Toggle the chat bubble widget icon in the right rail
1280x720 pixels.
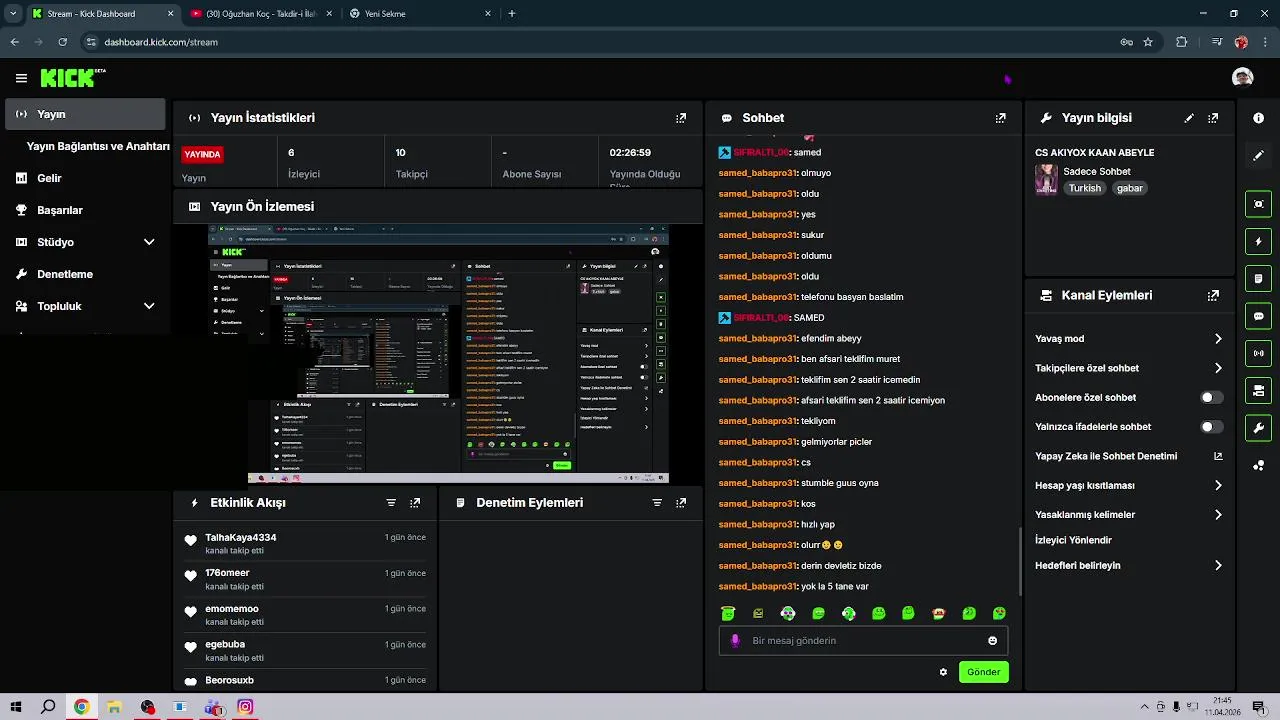(x=1258, y=316)
